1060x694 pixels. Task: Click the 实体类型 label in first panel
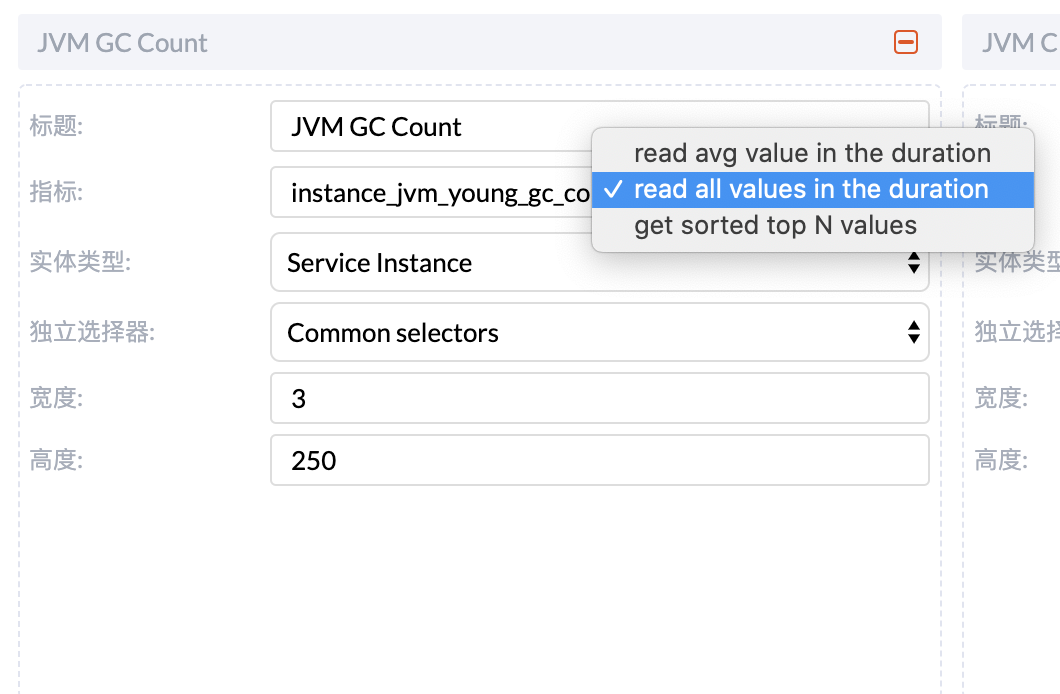pyautogui.click(x=80, y=262)
